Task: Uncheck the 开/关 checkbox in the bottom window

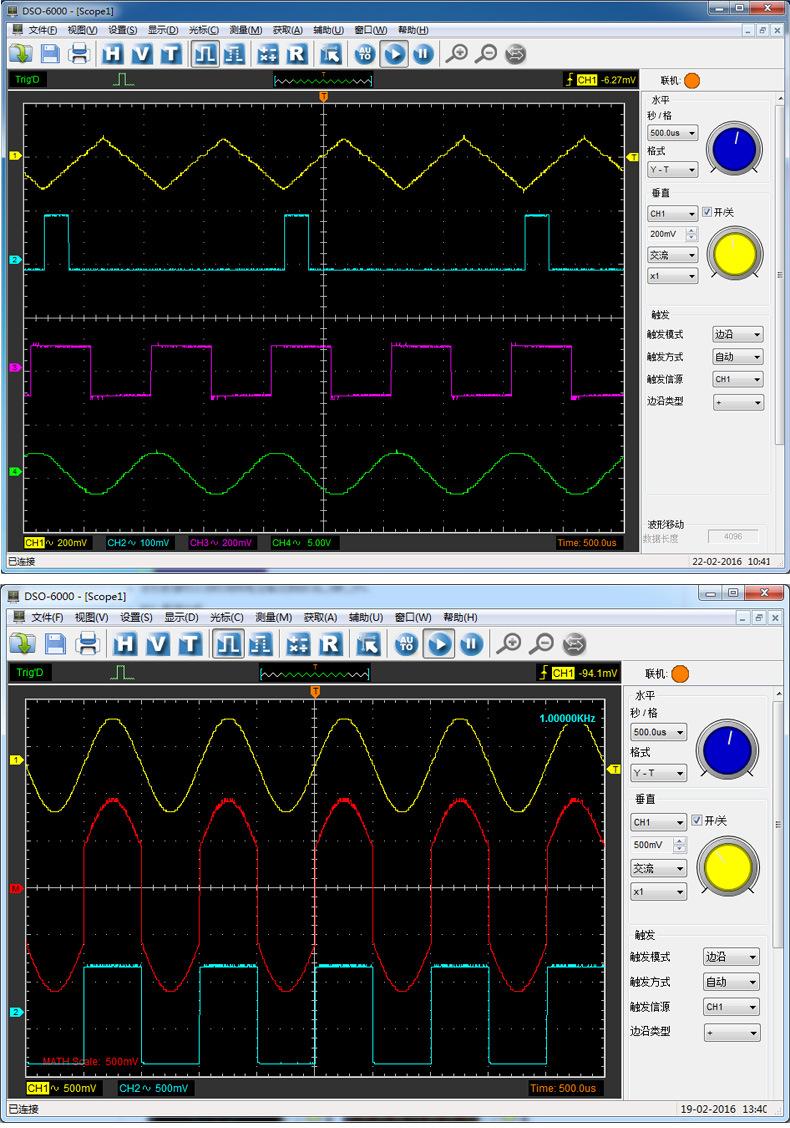Action: tap(697, 821)
